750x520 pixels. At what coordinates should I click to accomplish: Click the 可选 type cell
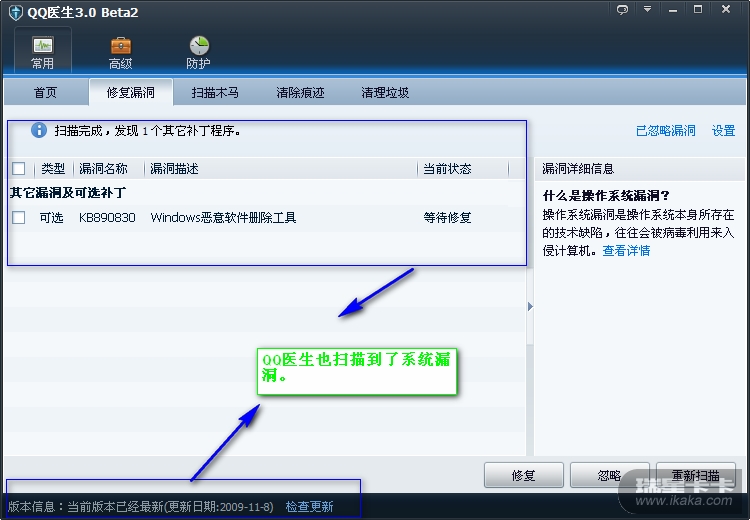click(51, 218)
